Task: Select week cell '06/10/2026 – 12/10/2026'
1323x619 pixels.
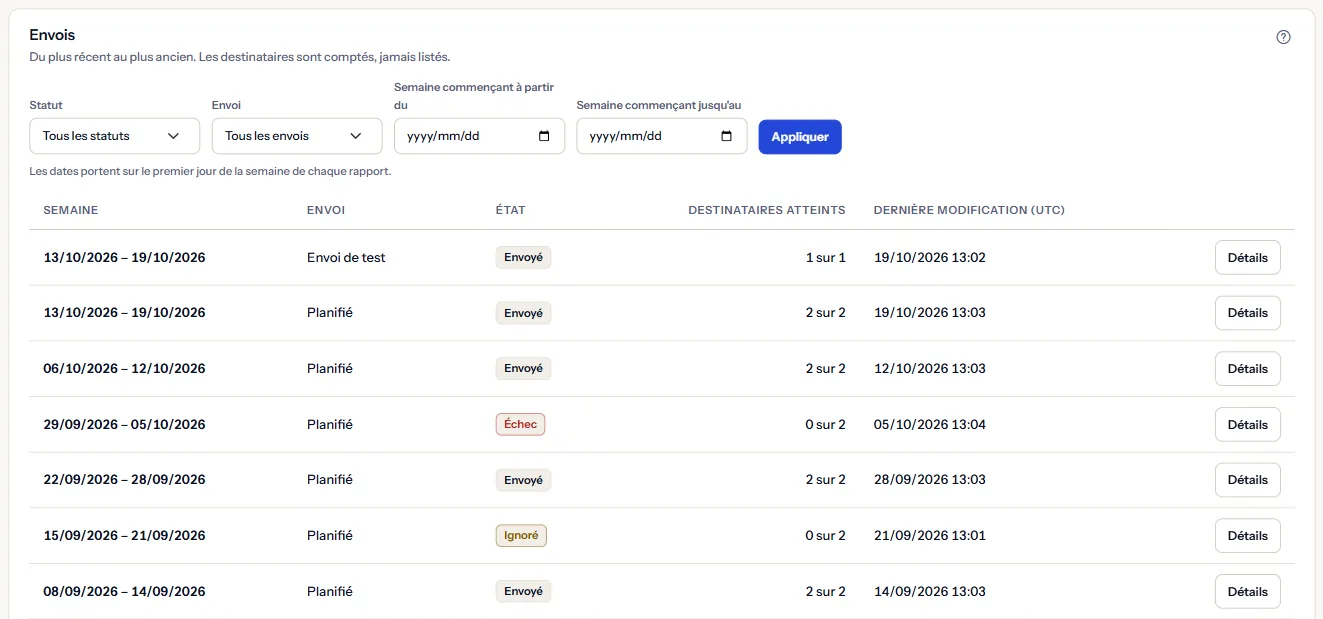Action: [x=125, y=369]
